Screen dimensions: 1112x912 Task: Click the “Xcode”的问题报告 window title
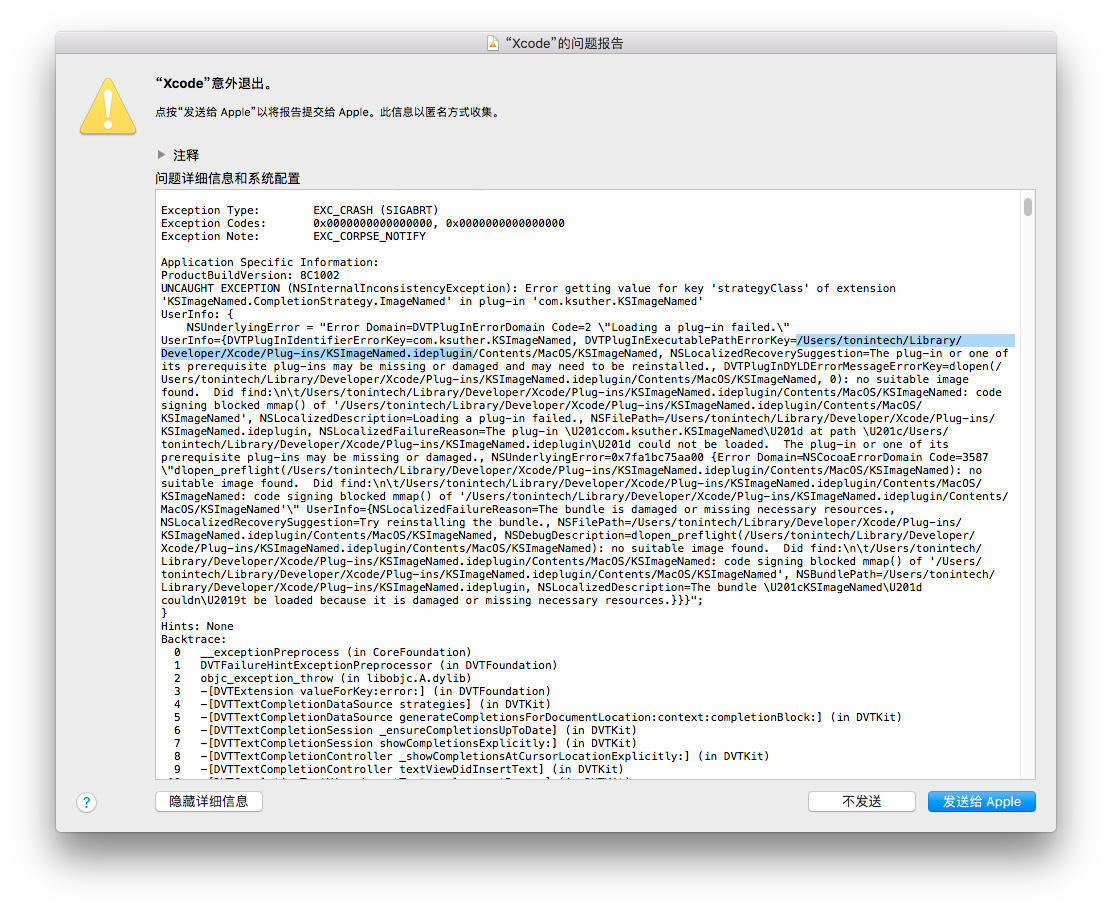[564, 43]
